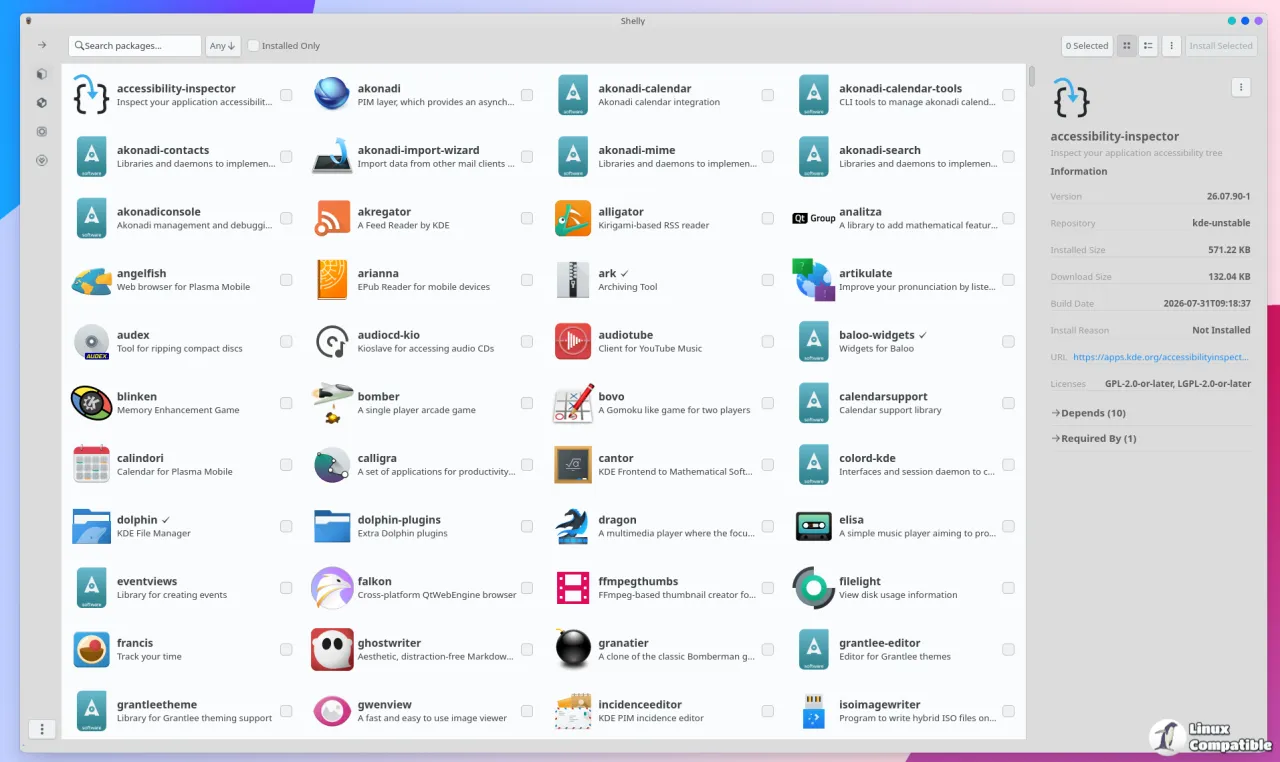The image size is (1280, 762).
Task: Click the Install Selected button
Action: 1221,46
